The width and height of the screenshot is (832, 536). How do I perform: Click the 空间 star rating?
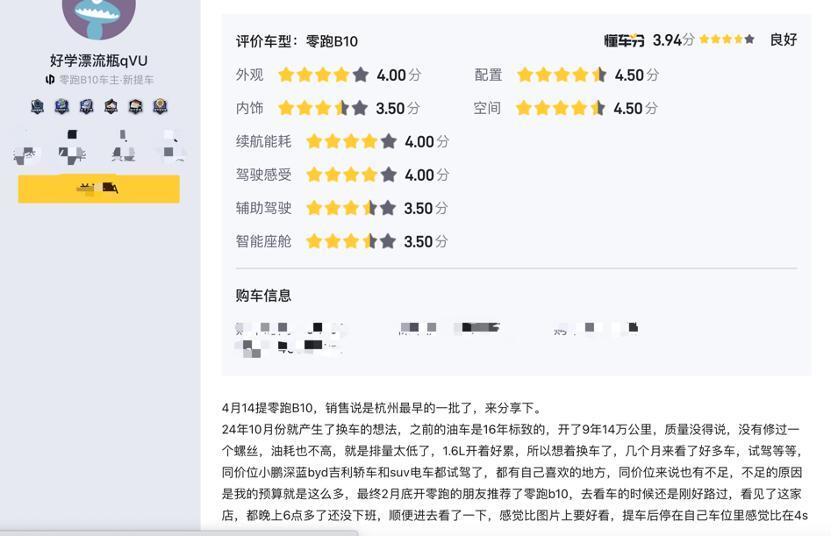(x=560, y=108)
